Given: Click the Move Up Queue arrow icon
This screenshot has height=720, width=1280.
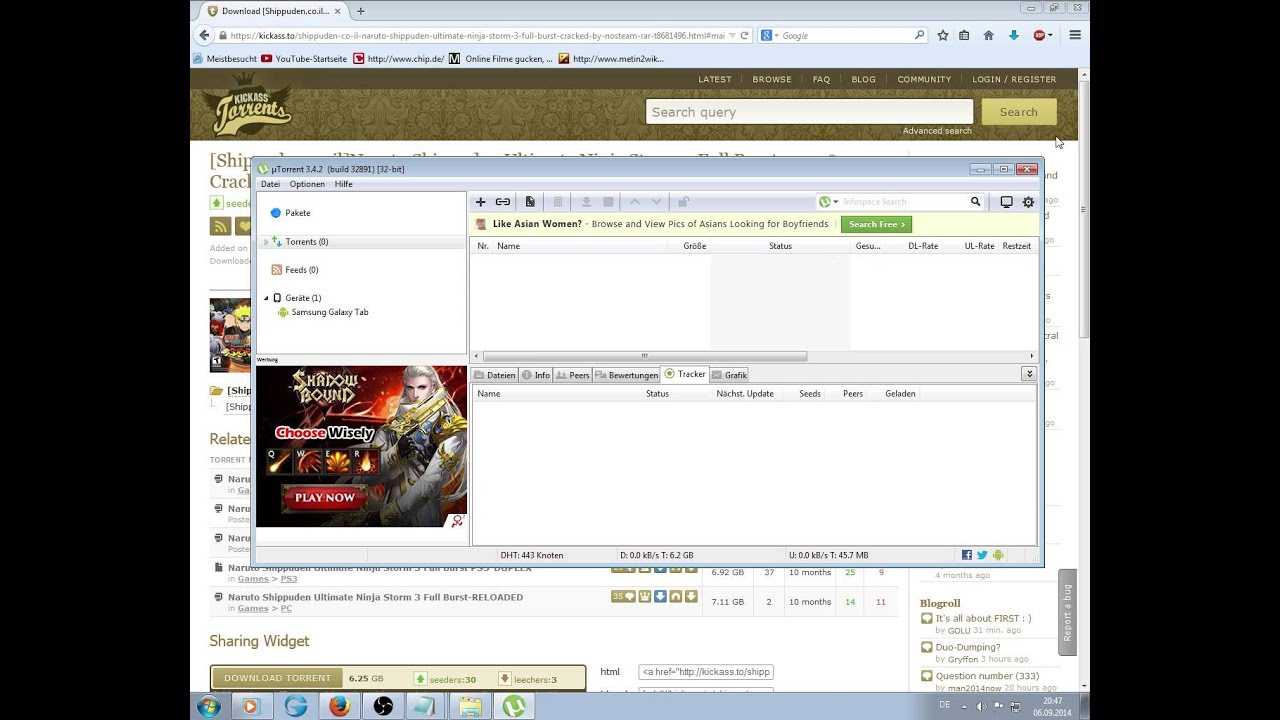Looking at the screenshot, I should (634, 202).
